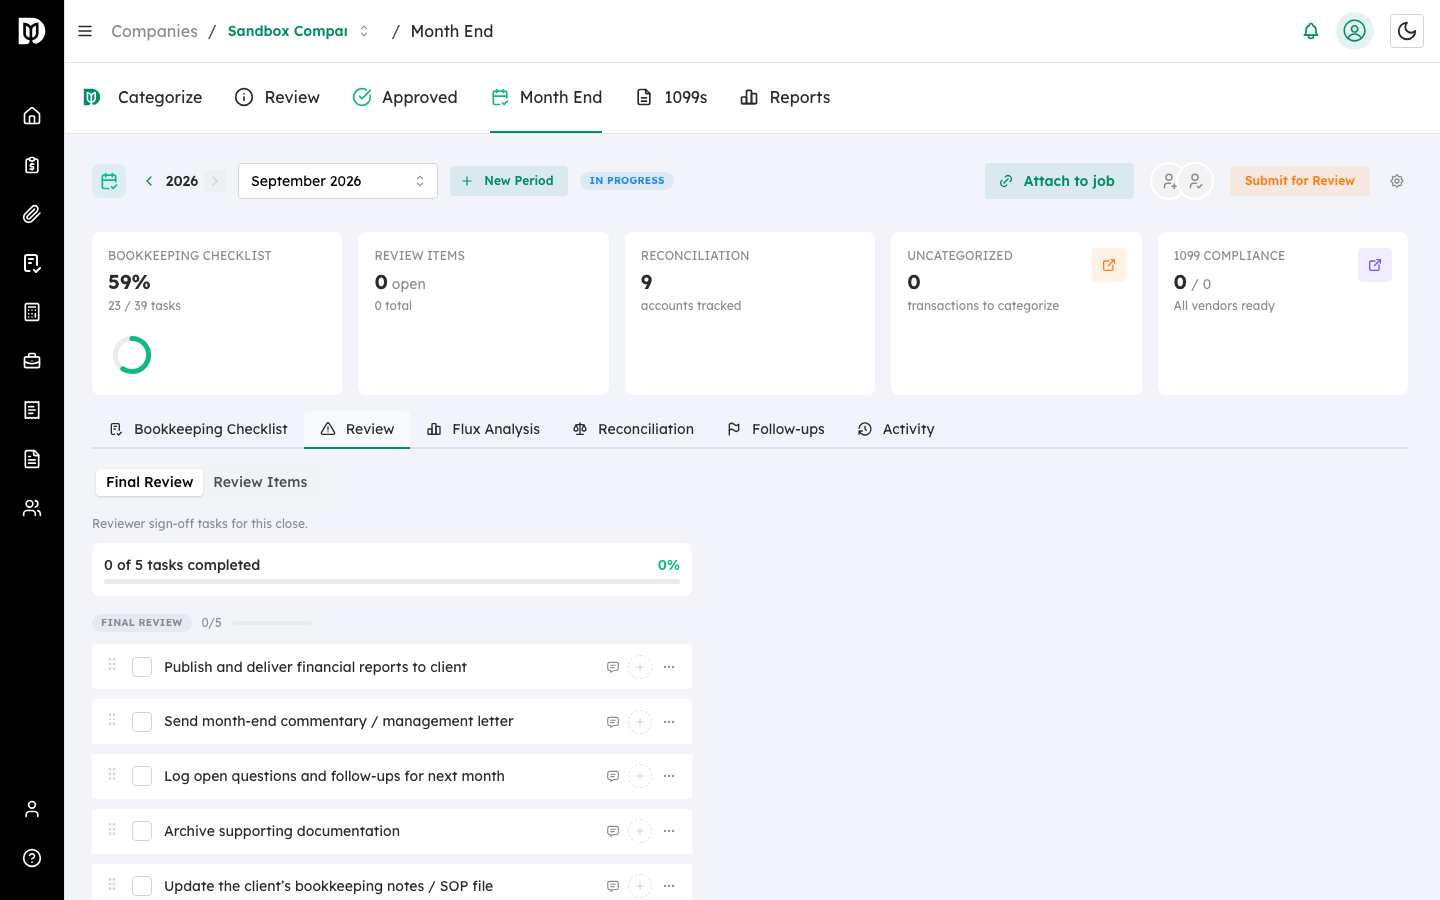
Task: Open the paperclip attachments sidebar icon
Action: click(x=32, y=214)
